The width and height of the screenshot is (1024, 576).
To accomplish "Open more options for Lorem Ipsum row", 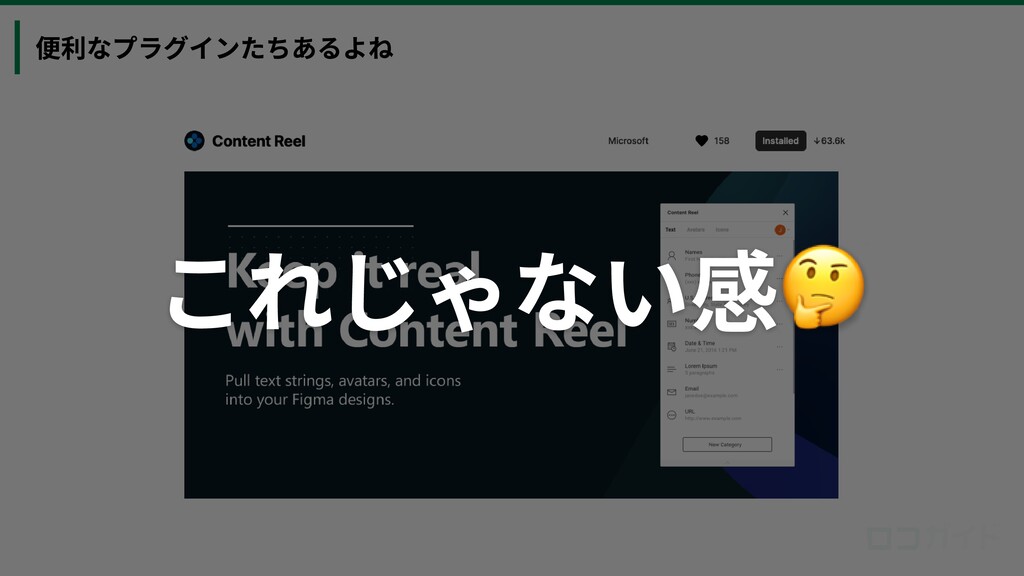I will [x=779, y=370].
